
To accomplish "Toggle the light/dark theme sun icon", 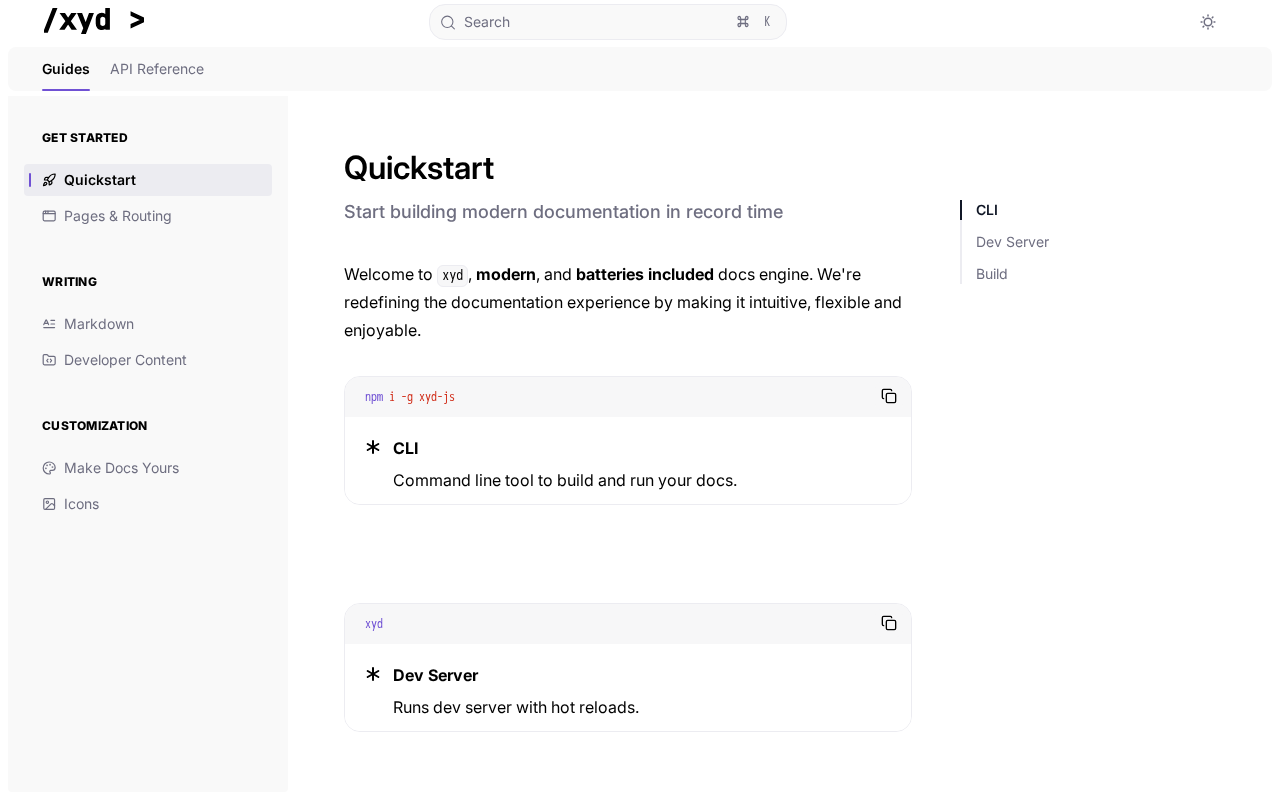I will coord(1208,22).
